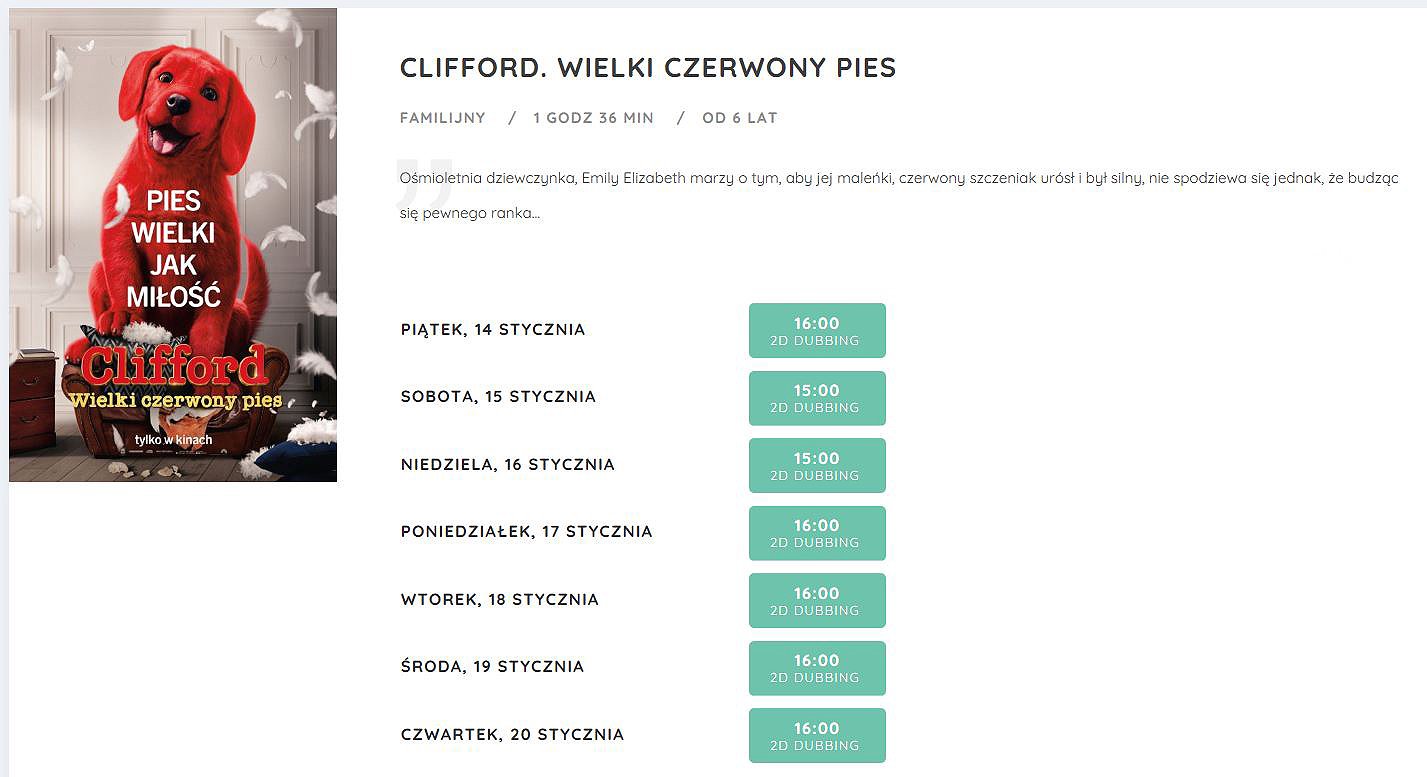Click the Od 6 lat age rating
This screenshot has width=1427, height=777.
(x=740, y=118)
